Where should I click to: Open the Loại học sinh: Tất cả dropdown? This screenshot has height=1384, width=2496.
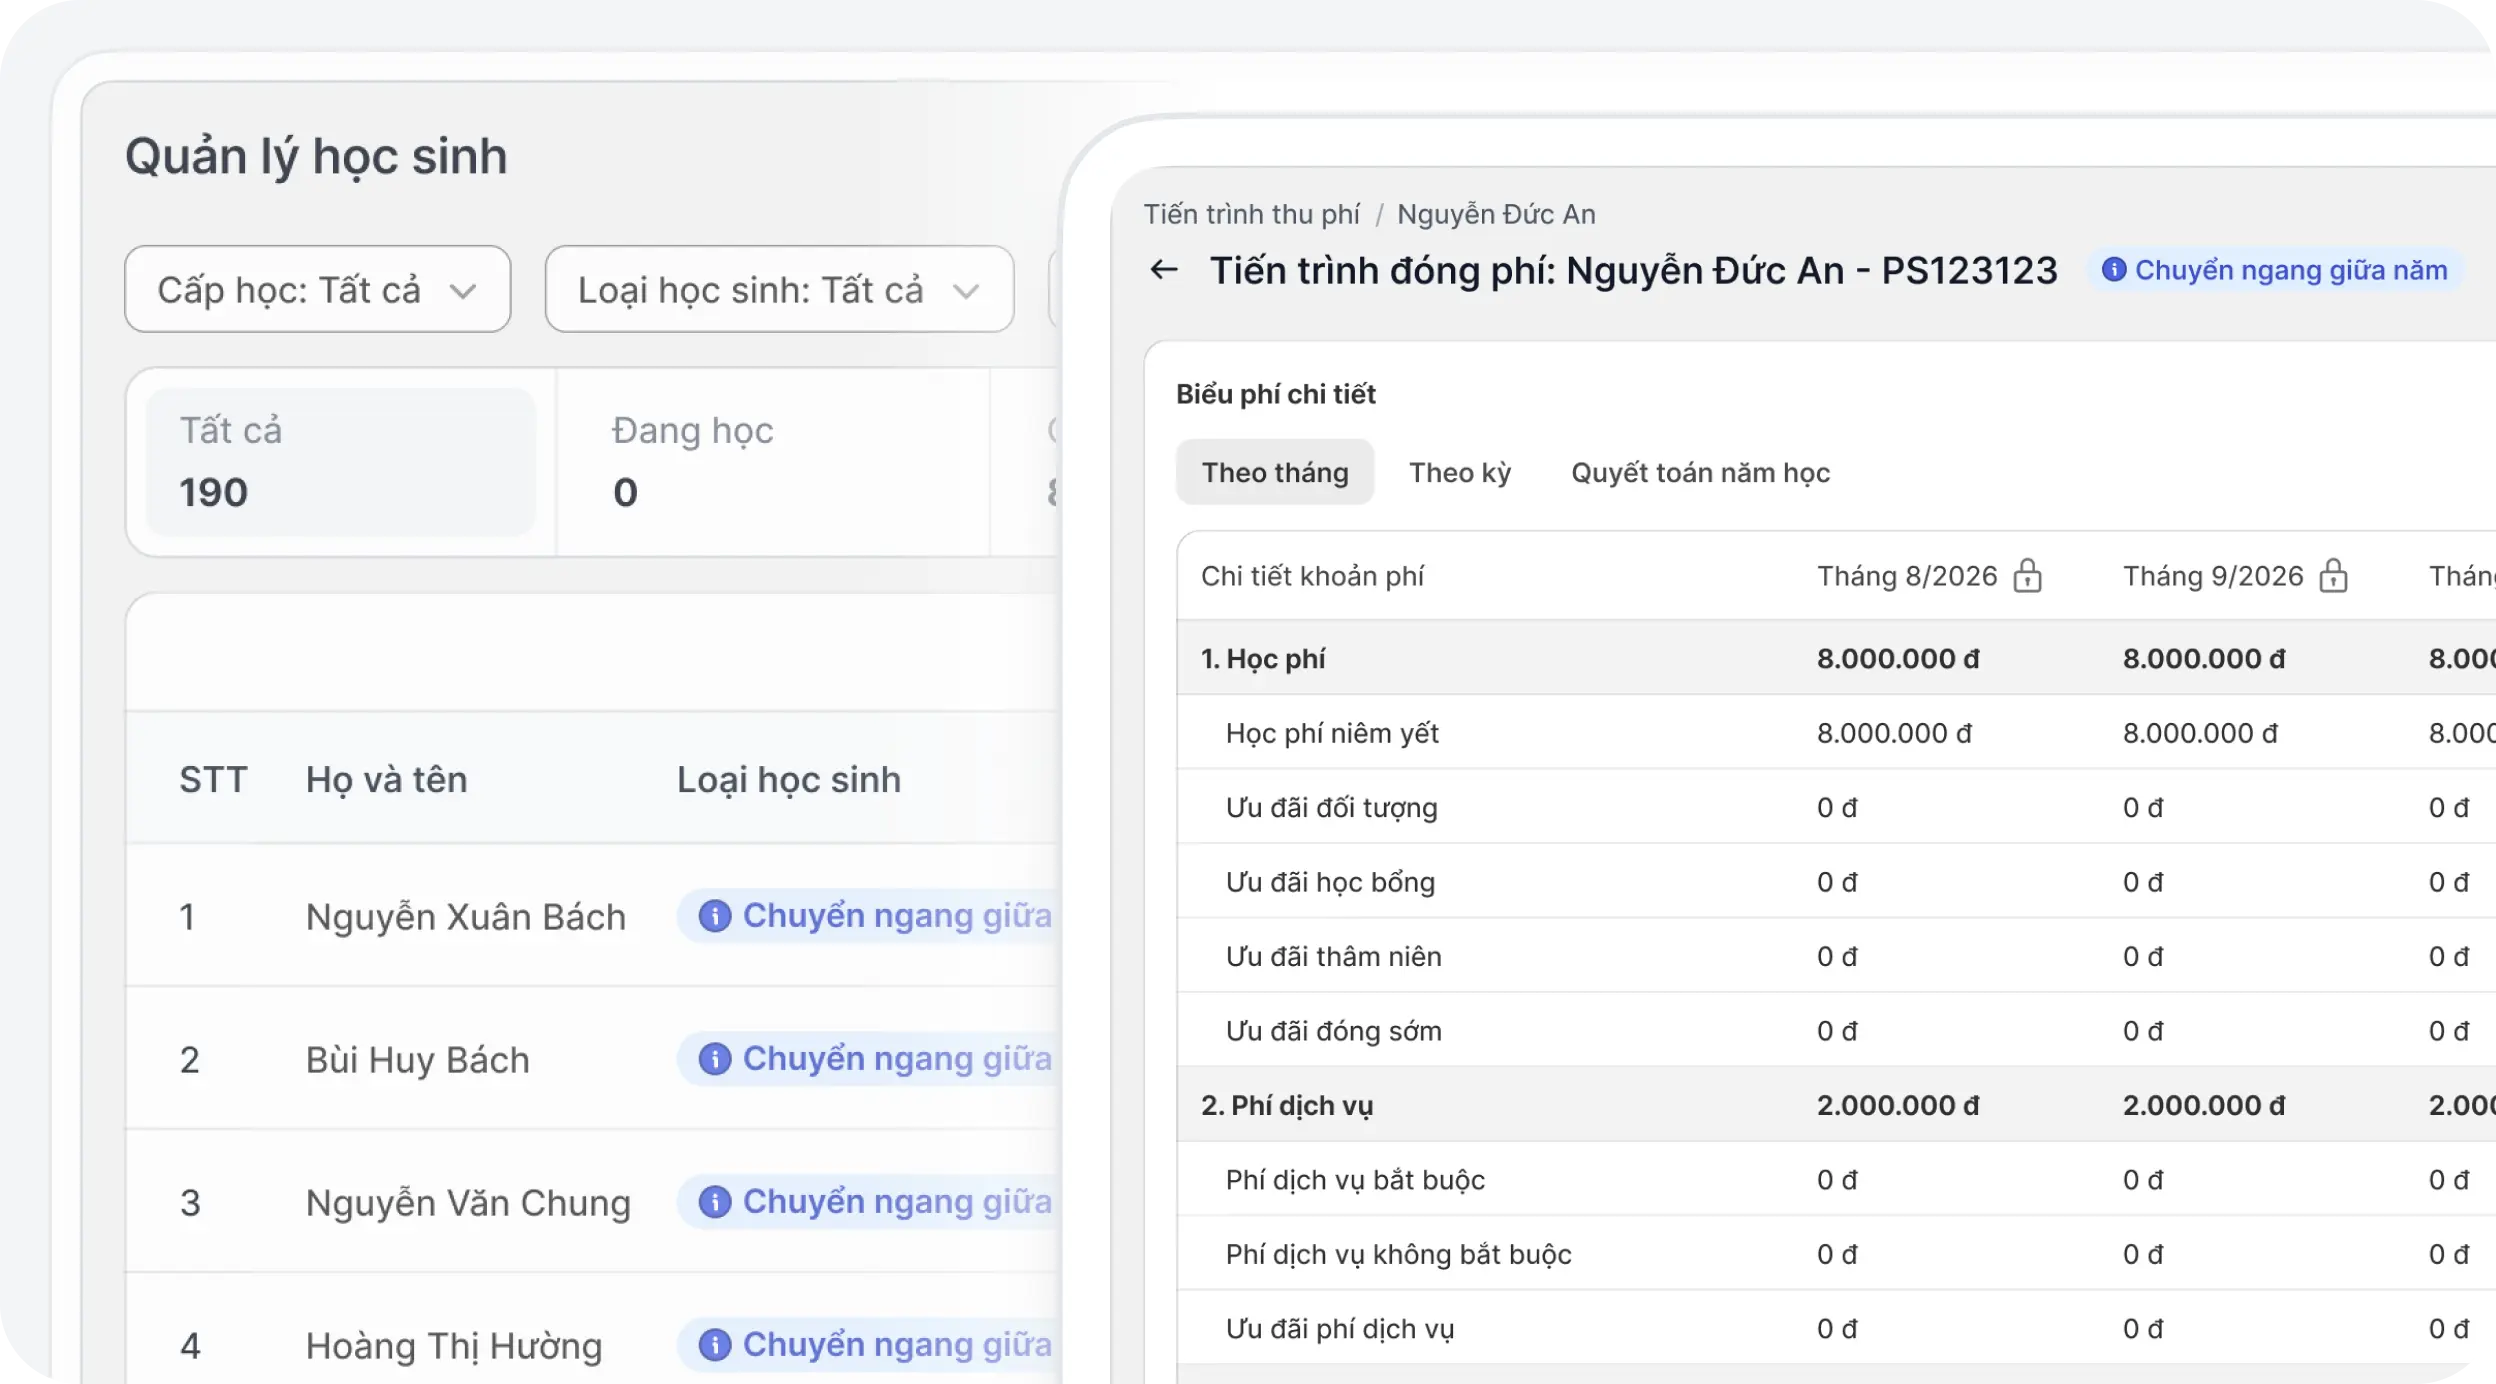779,289
